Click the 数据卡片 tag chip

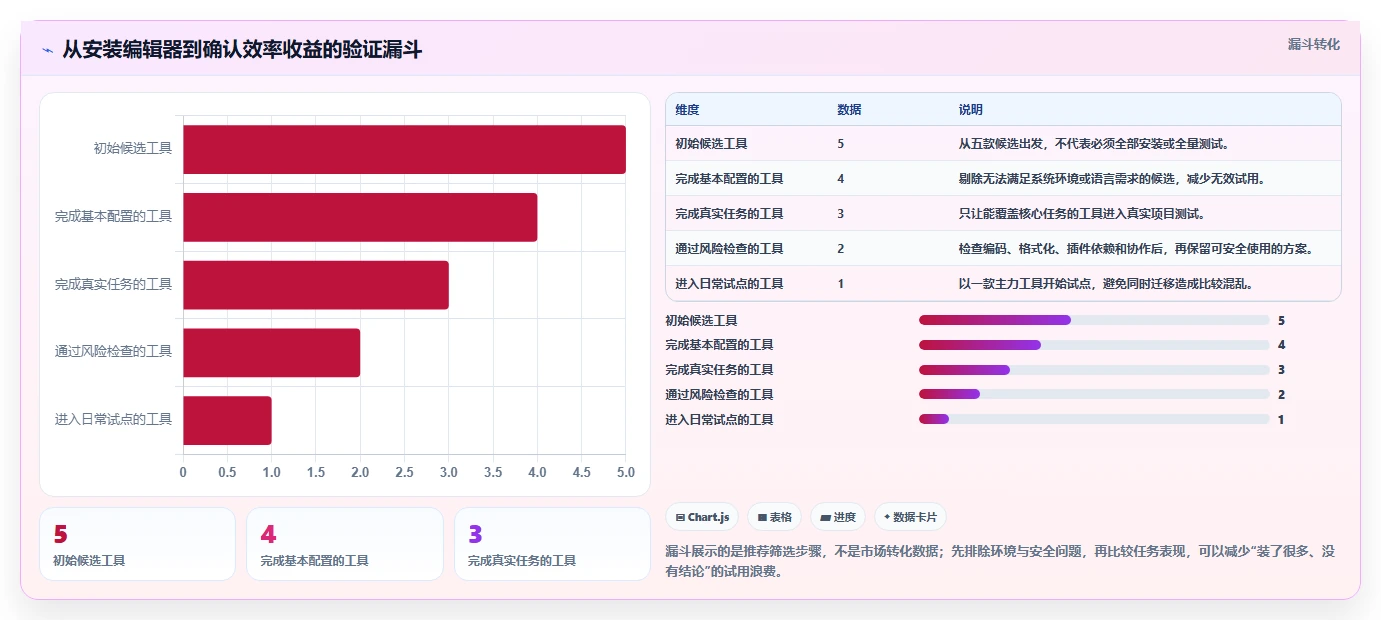(910, 517)
